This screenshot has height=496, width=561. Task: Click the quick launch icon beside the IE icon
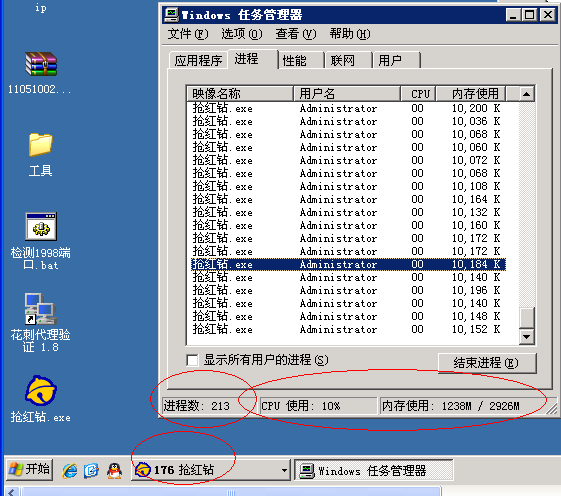click(92, 470)
